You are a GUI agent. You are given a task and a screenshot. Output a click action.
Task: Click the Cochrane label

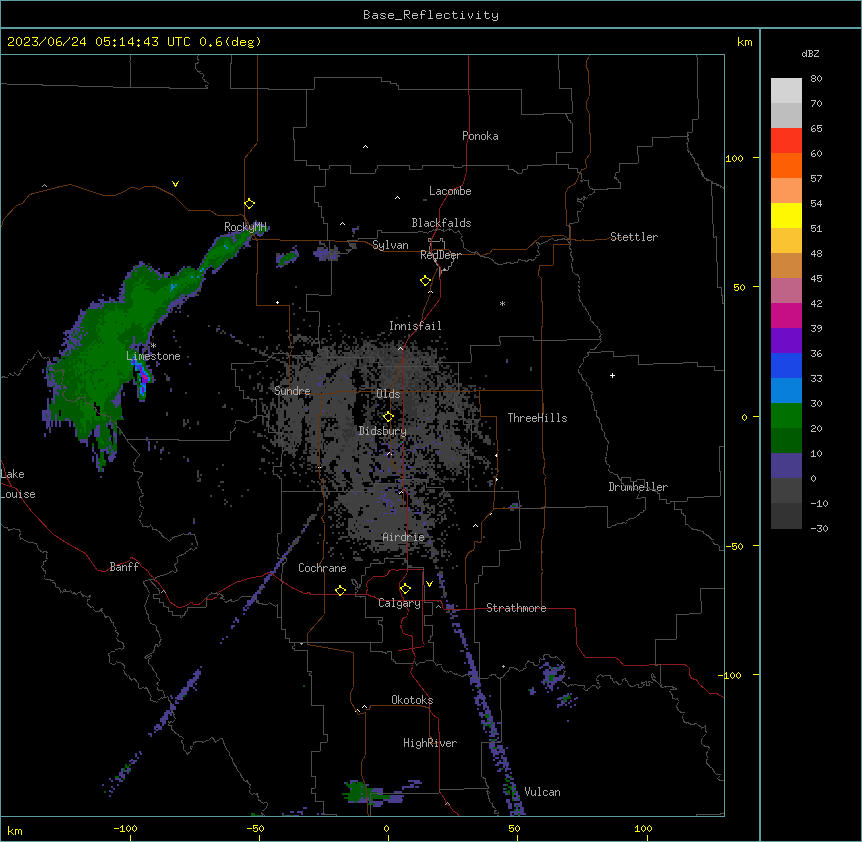322,568
